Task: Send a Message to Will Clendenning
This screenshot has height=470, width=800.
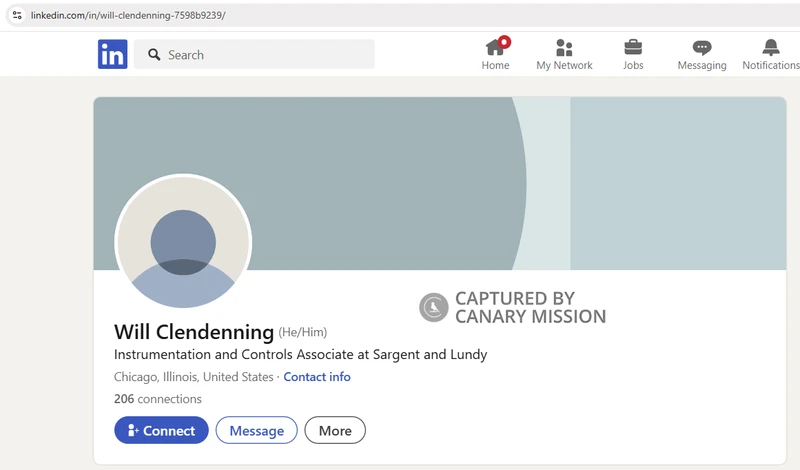Action: click(257, 430)
